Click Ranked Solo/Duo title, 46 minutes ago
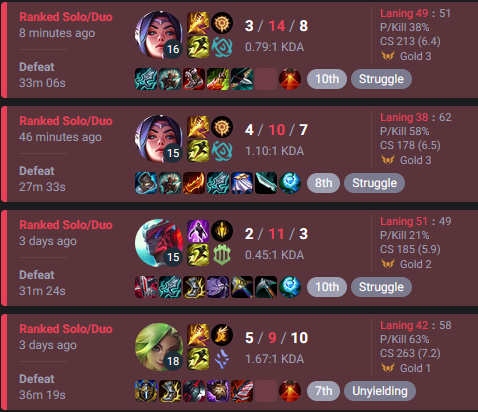Screen dimensions: 478x412 point(66,121)
